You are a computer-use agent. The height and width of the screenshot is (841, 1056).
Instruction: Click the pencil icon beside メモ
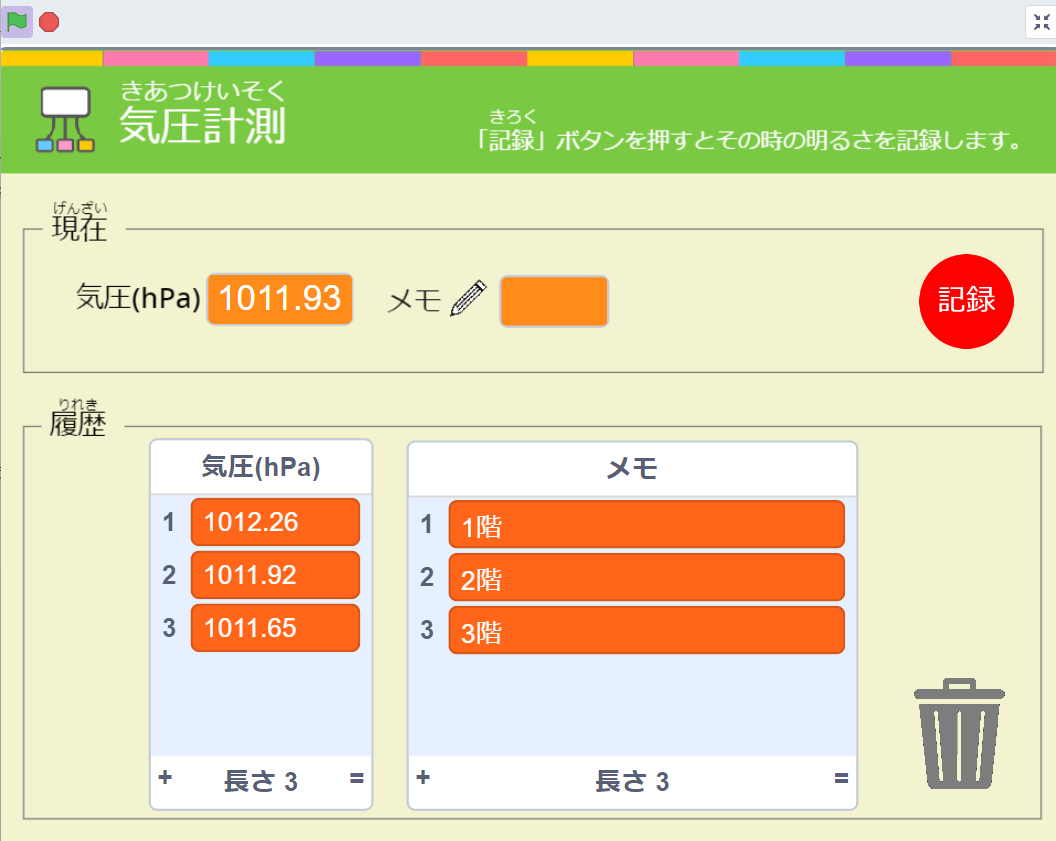pos(468,299)
